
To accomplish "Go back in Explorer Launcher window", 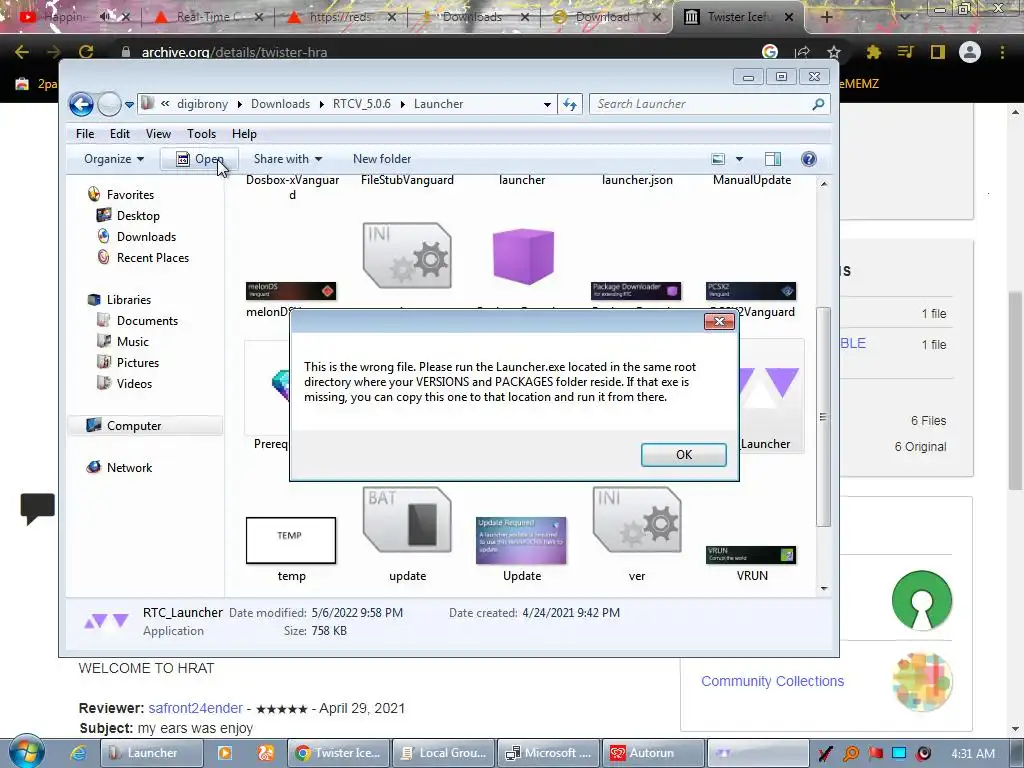I will pyautogui.click(x=81, y=104).
